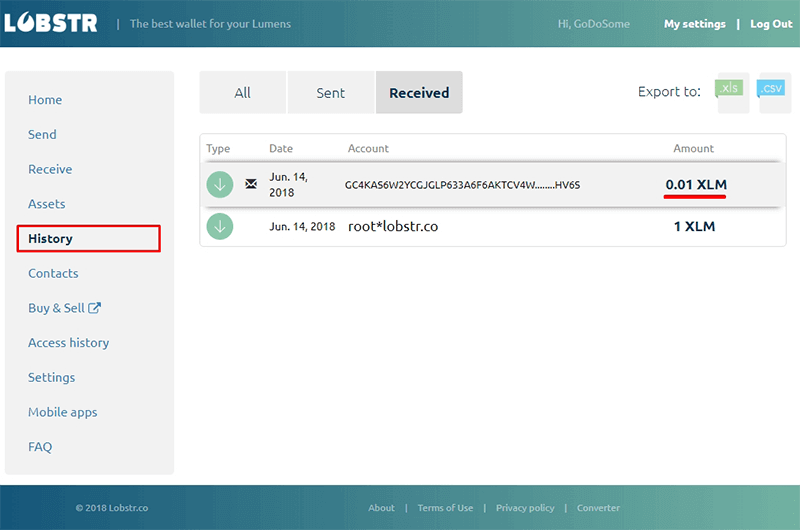
Task: Click the Type column header
Action: [218, 148]
